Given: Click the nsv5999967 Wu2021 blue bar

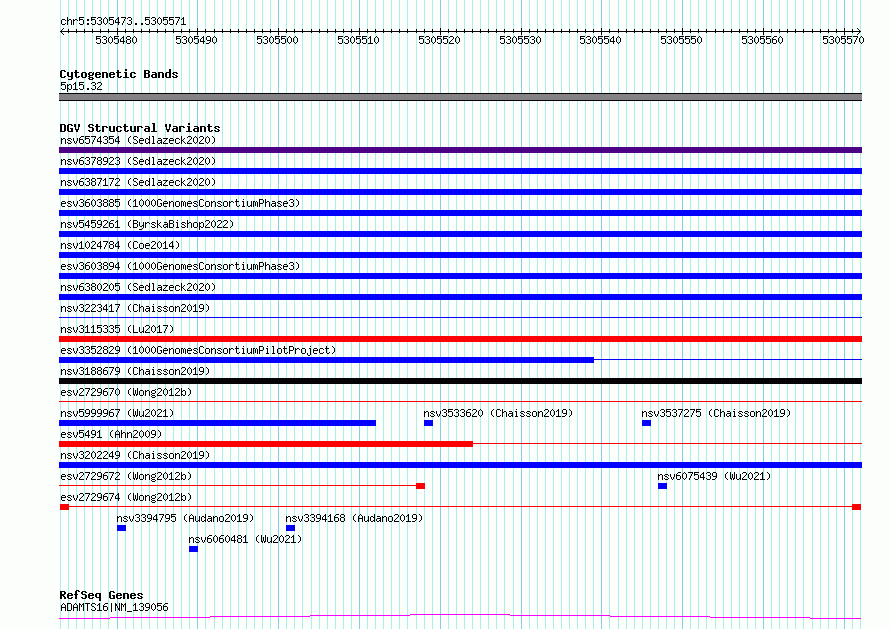Looking at the screenshot, I should [x=217, y=423].
